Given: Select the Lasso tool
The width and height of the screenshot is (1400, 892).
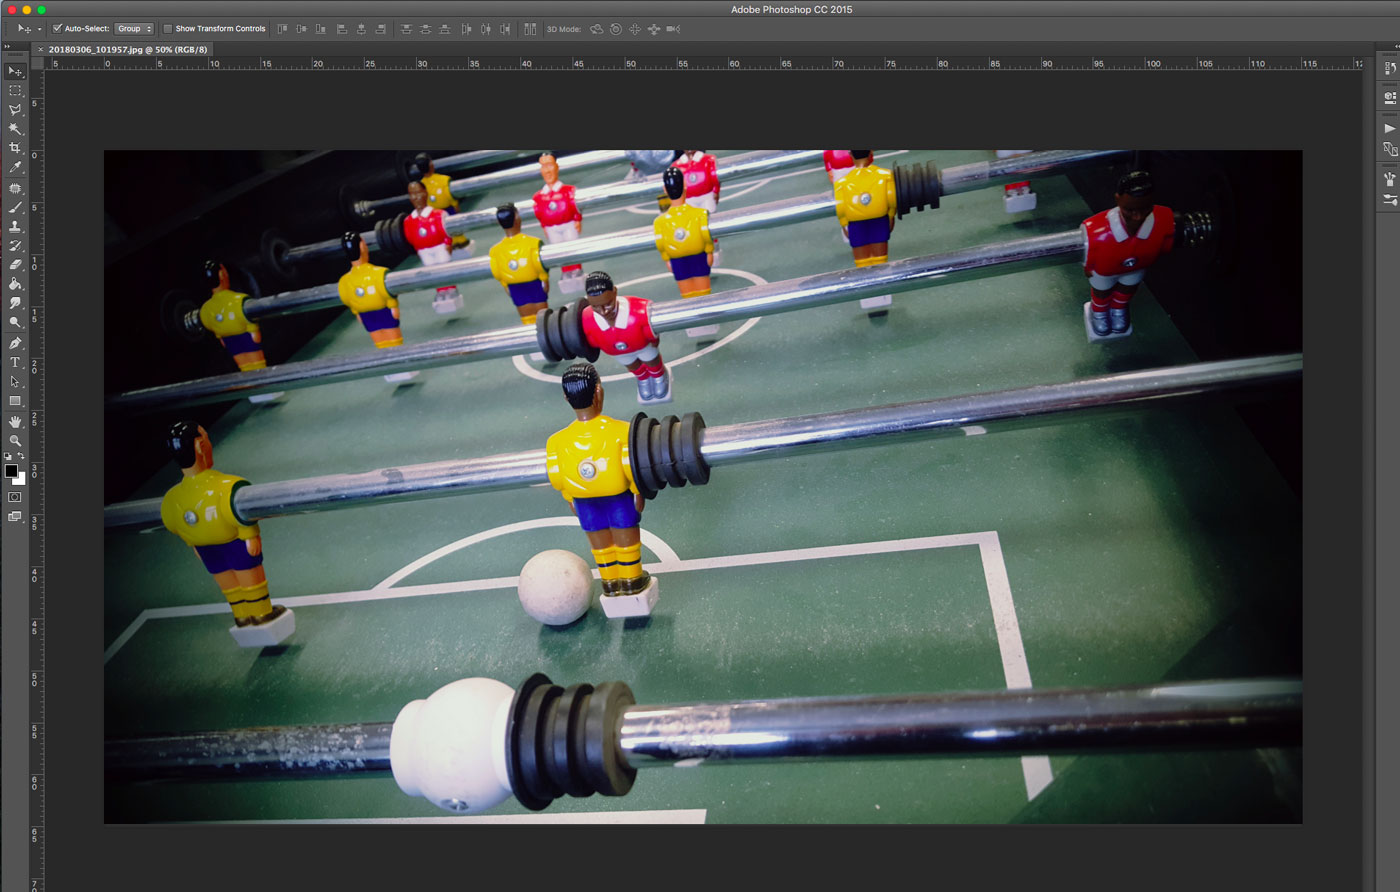Looking at the screenshot, I should click(14, 110).
